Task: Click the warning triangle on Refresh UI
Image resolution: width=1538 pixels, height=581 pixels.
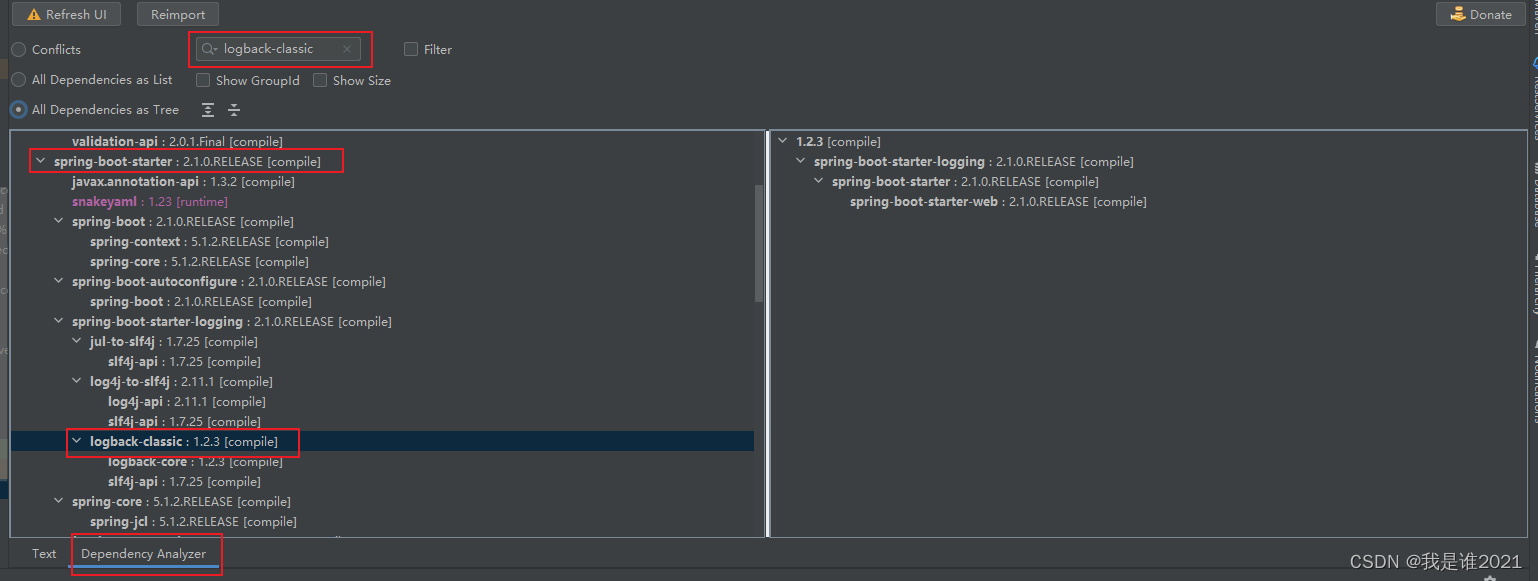Action: click(34, 14)
